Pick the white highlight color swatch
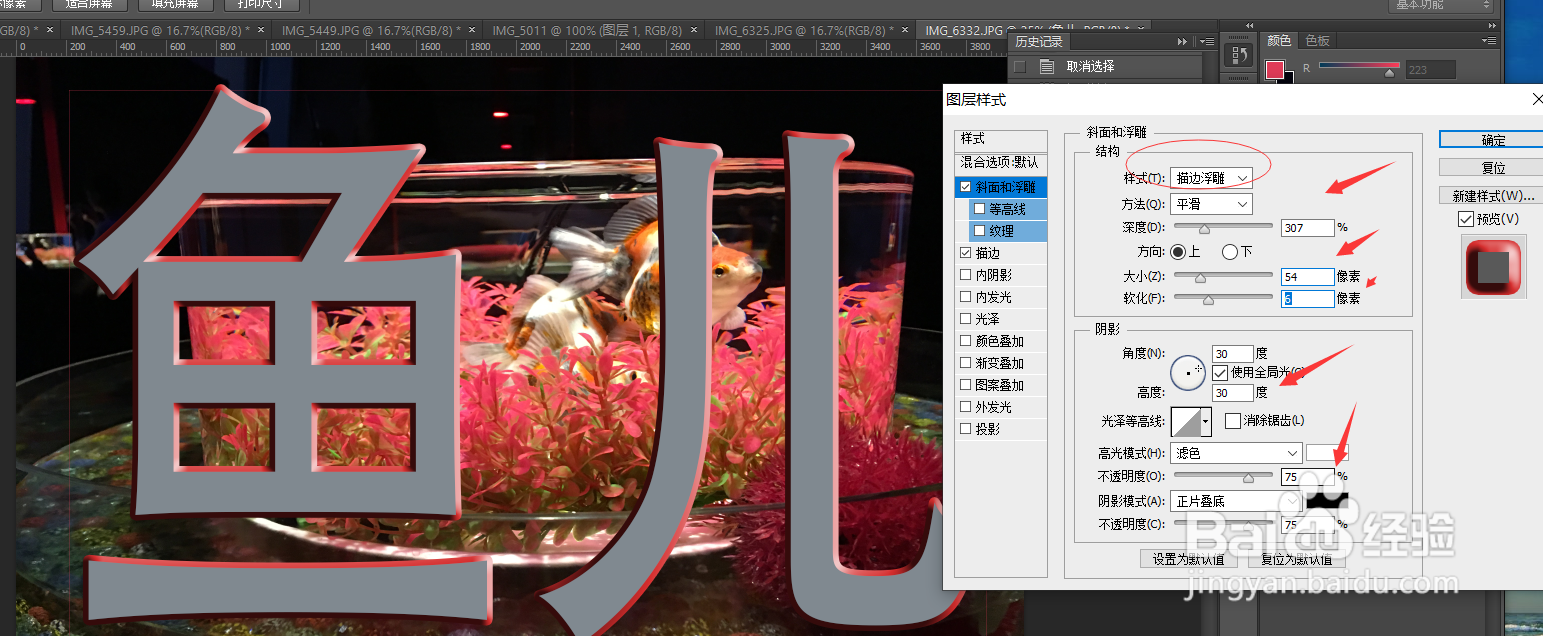 (1327, 453)
